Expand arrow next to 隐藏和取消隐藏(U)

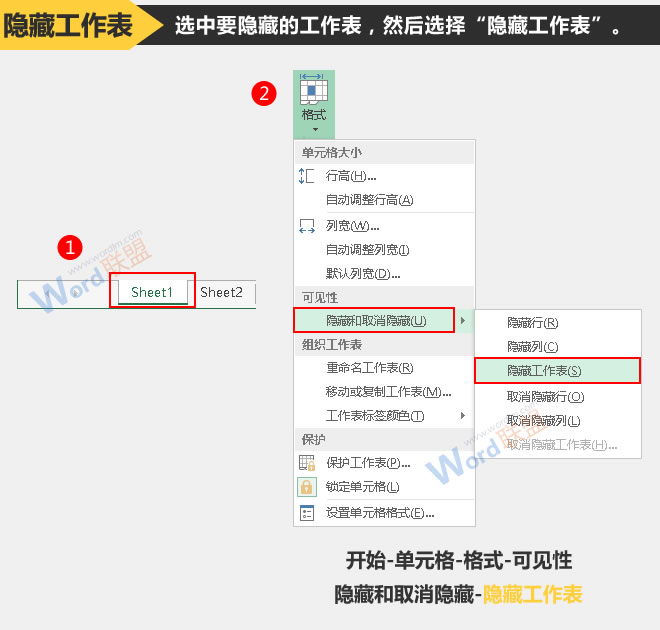click(463, 321)
